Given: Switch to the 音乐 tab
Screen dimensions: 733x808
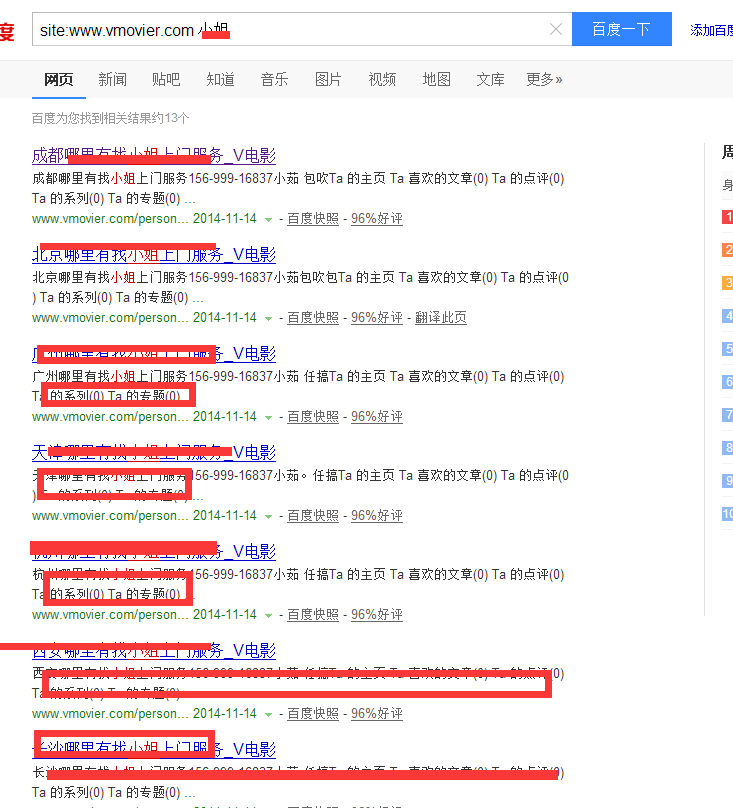Looking at the screenshot, I should pyautogui.click(x=274, y=79).
